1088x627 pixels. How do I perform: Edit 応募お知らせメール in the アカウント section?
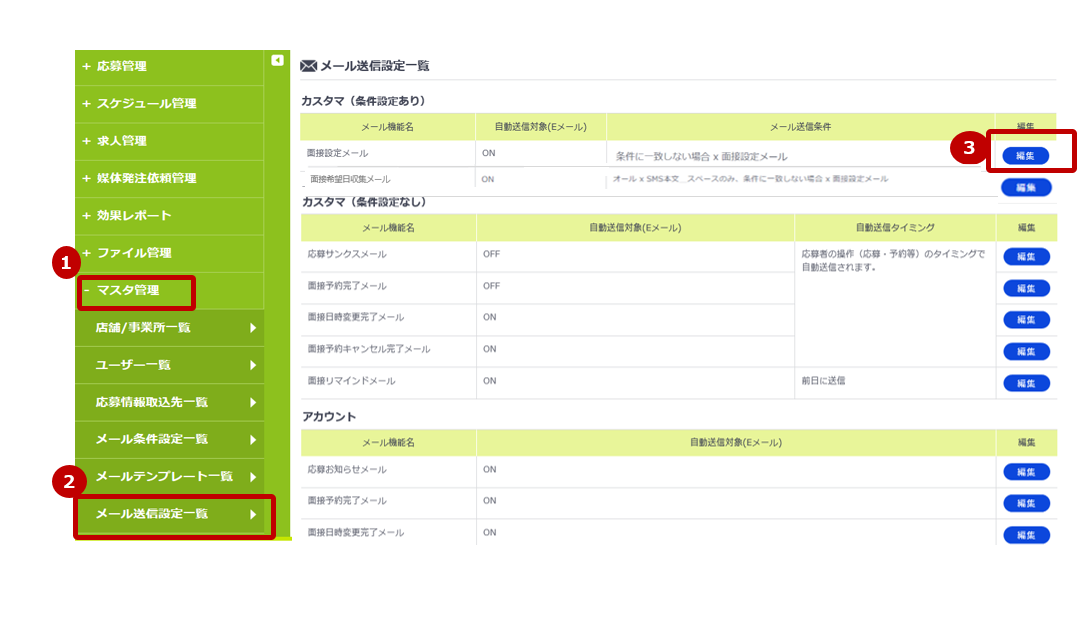coord(1026,471)
